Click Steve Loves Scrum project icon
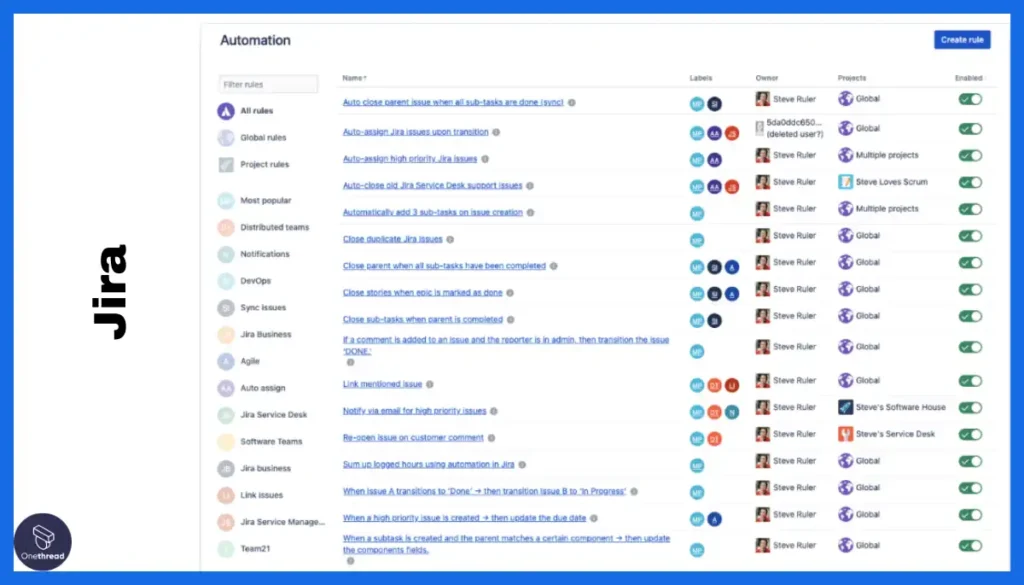 846,182
